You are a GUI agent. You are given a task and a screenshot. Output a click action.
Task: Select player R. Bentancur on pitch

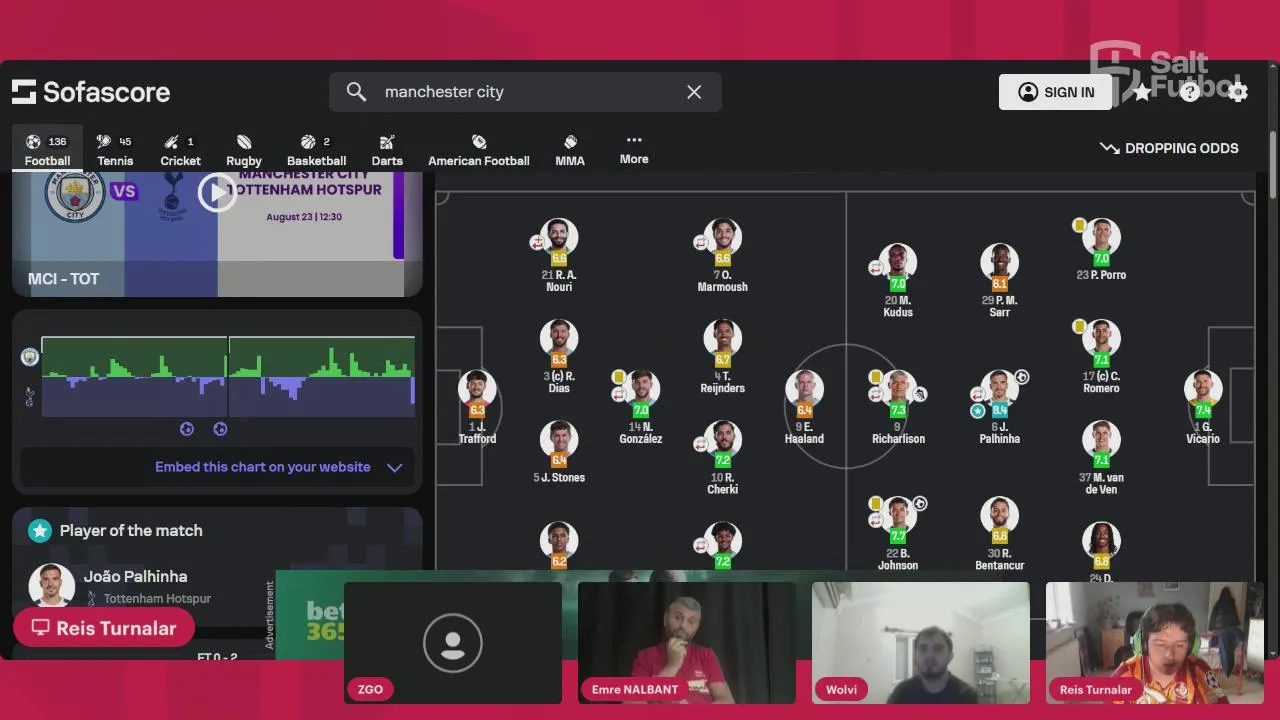coord(999,534)
